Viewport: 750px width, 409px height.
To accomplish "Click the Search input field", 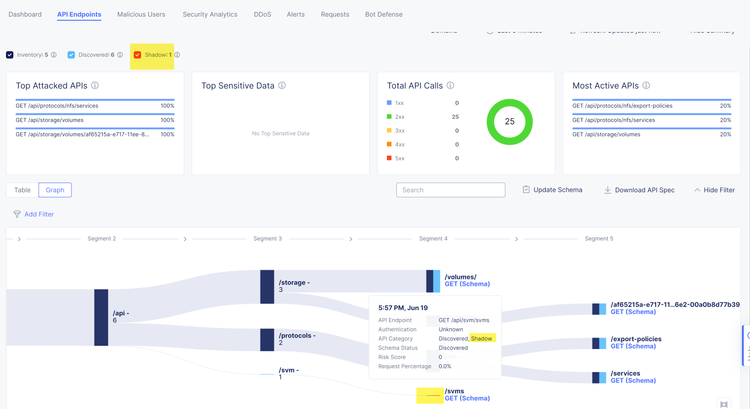I will coord(451,190).
